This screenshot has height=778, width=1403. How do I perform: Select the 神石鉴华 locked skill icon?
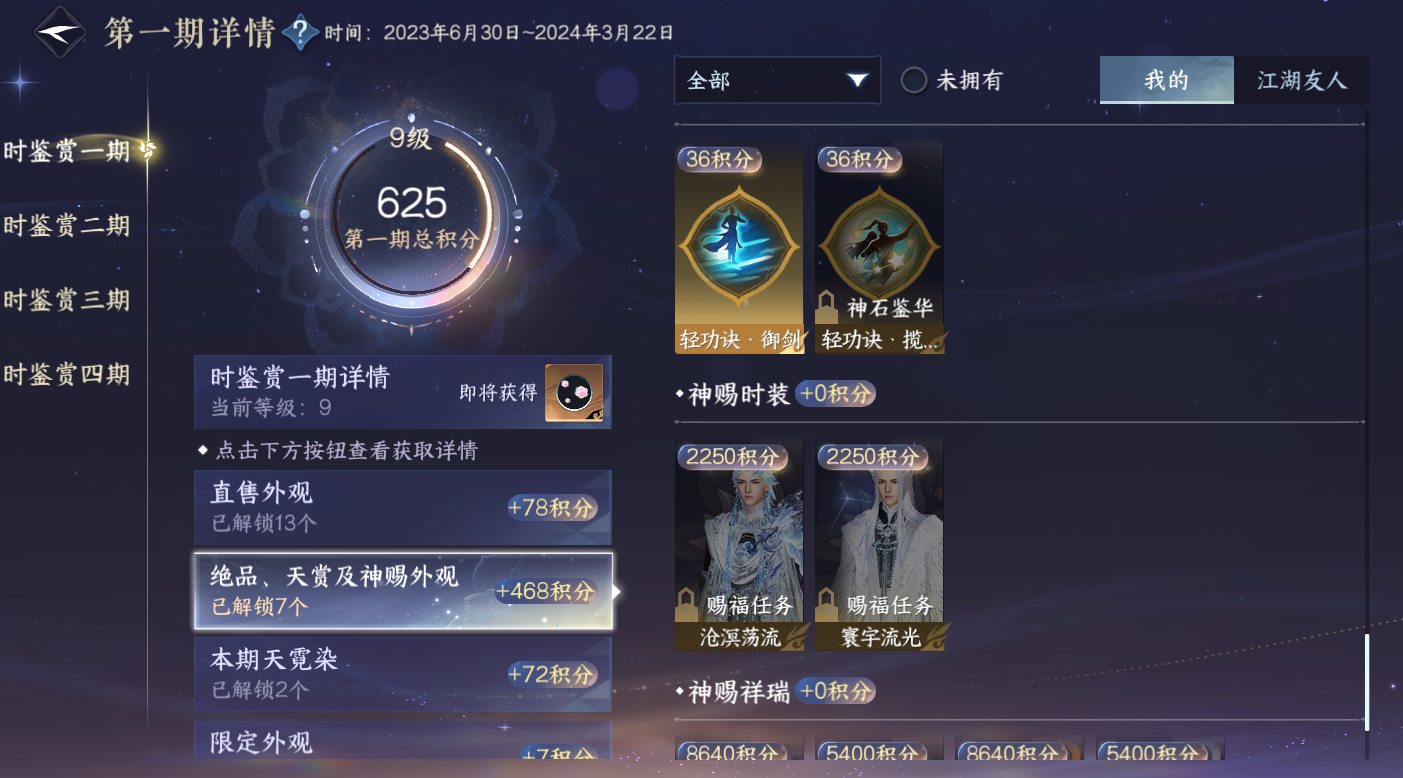(879, 247)
